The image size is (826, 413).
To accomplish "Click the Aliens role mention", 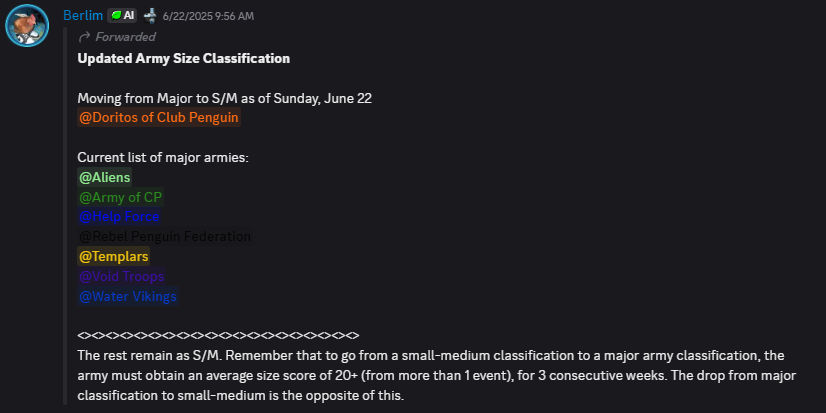I will click(x=104, y=177).
